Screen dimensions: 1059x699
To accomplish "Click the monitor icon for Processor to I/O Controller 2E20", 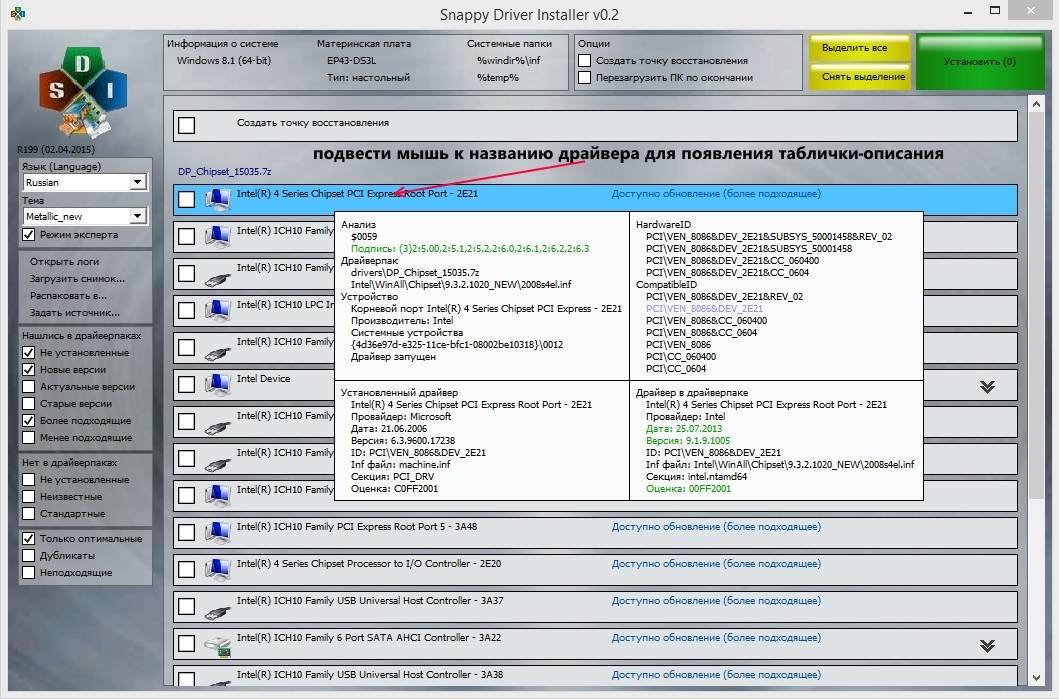I will pyautogui.click(x=217, y=569).
